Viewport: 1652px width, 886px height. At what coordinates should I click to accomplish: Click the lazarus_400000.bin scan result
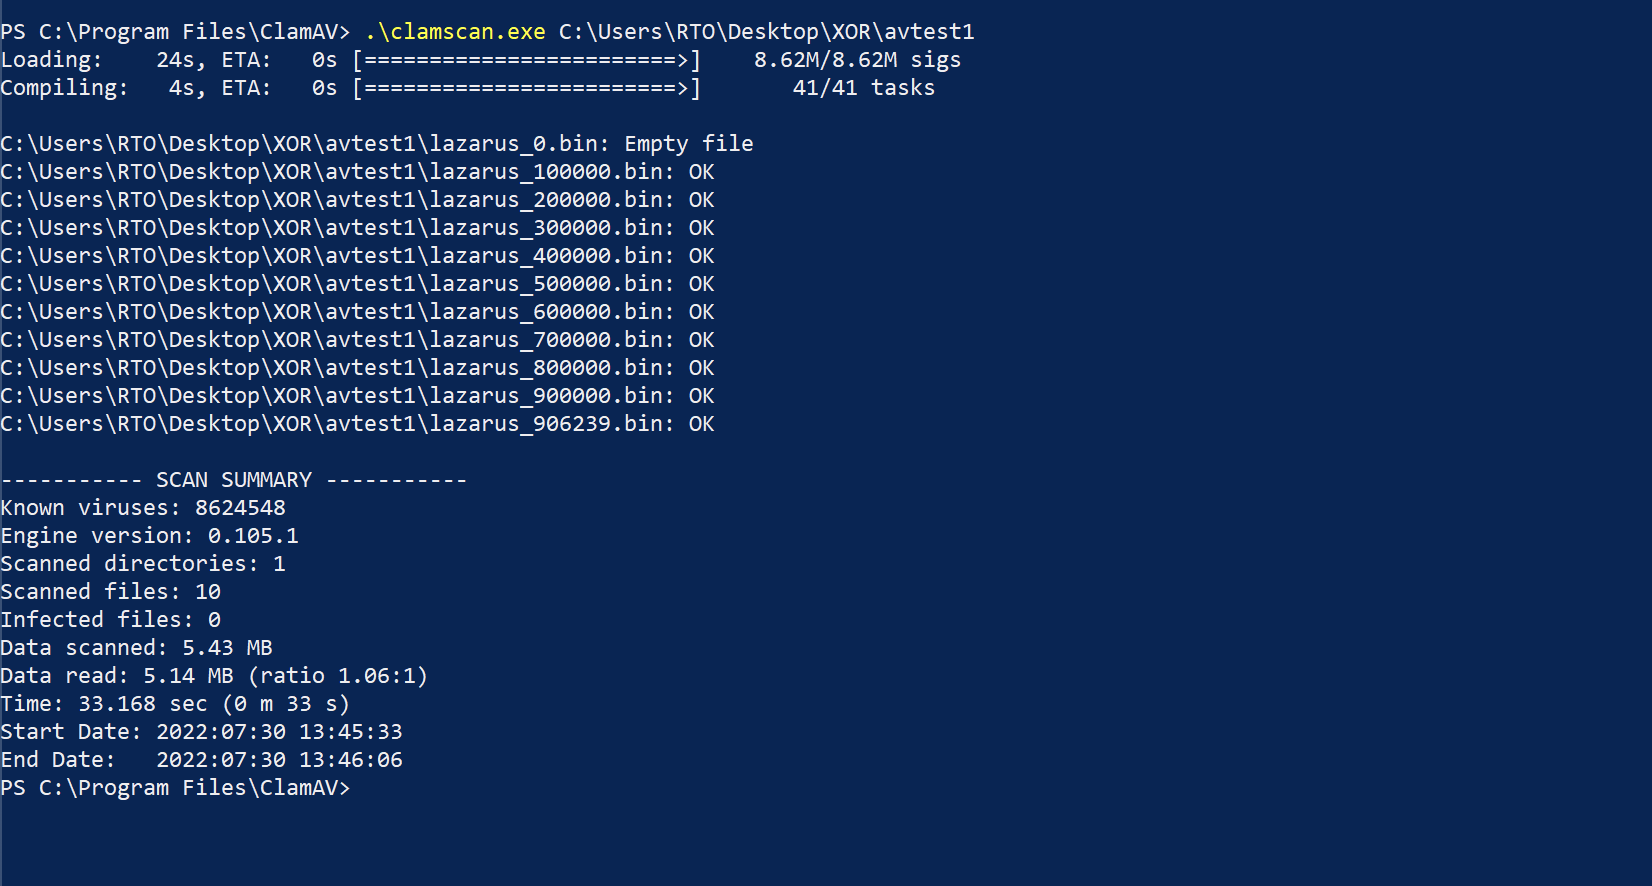pos(358,256)
